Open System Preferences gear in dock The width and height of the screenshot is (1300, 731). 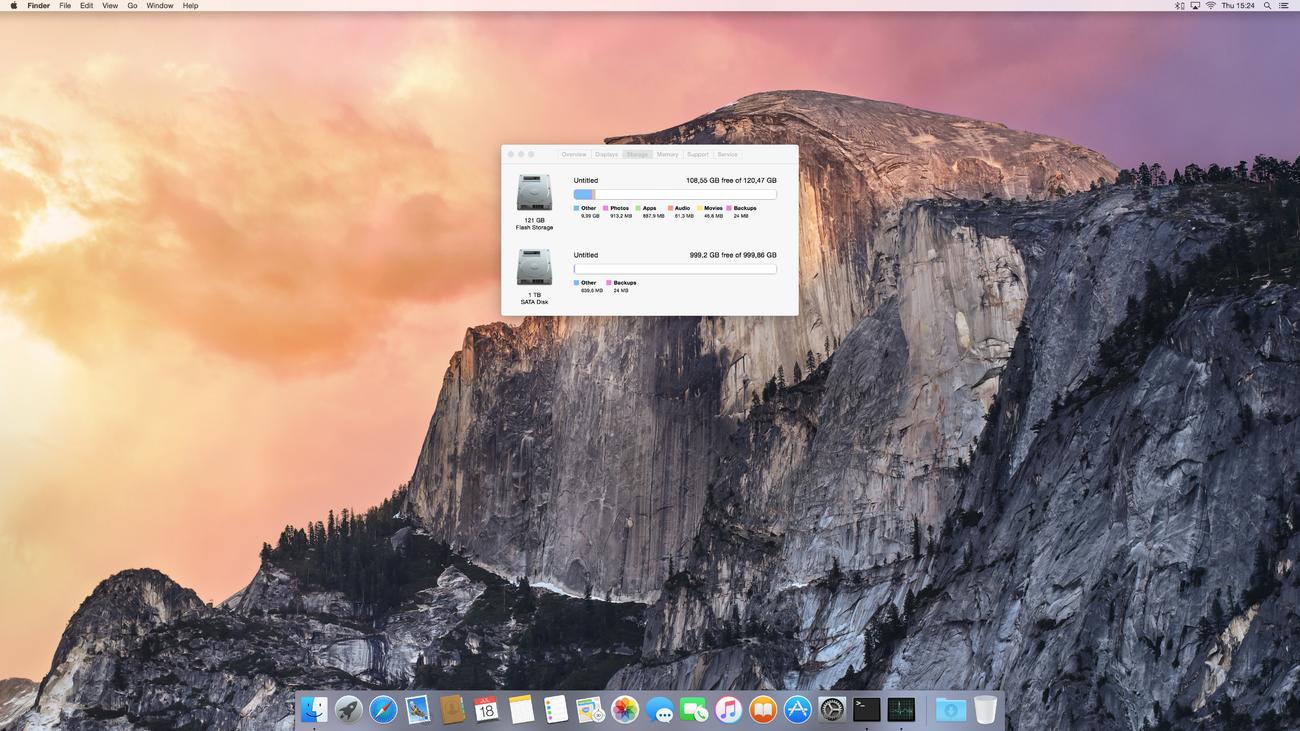pyautogui.click(x=832, y=710)
